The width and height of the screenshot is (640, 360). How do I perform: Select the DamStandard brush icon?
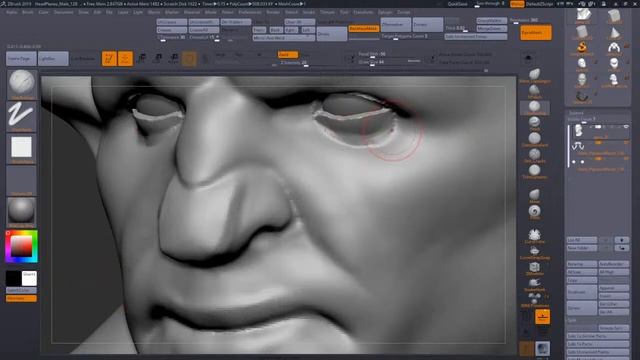[x=534, y=139]
